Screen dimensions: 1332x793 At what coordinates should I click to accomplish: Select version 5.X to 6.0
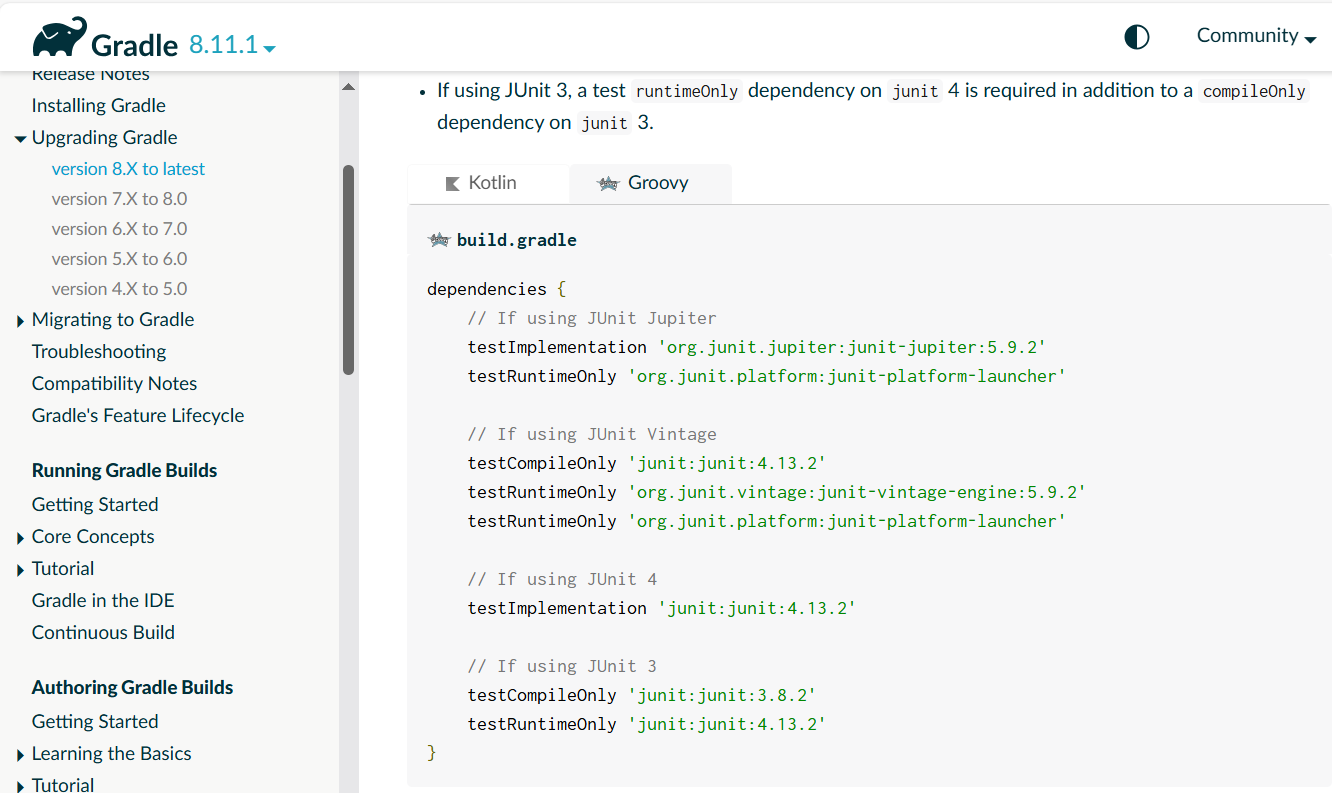coord(119,259)
